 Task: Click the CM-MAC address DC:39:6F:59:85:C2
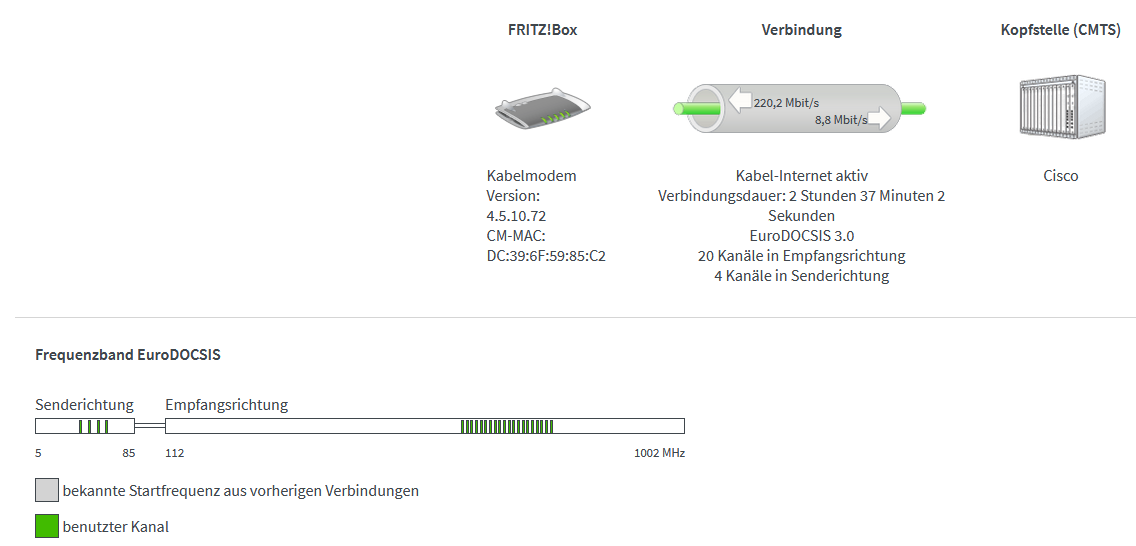(x=546, y=256)
